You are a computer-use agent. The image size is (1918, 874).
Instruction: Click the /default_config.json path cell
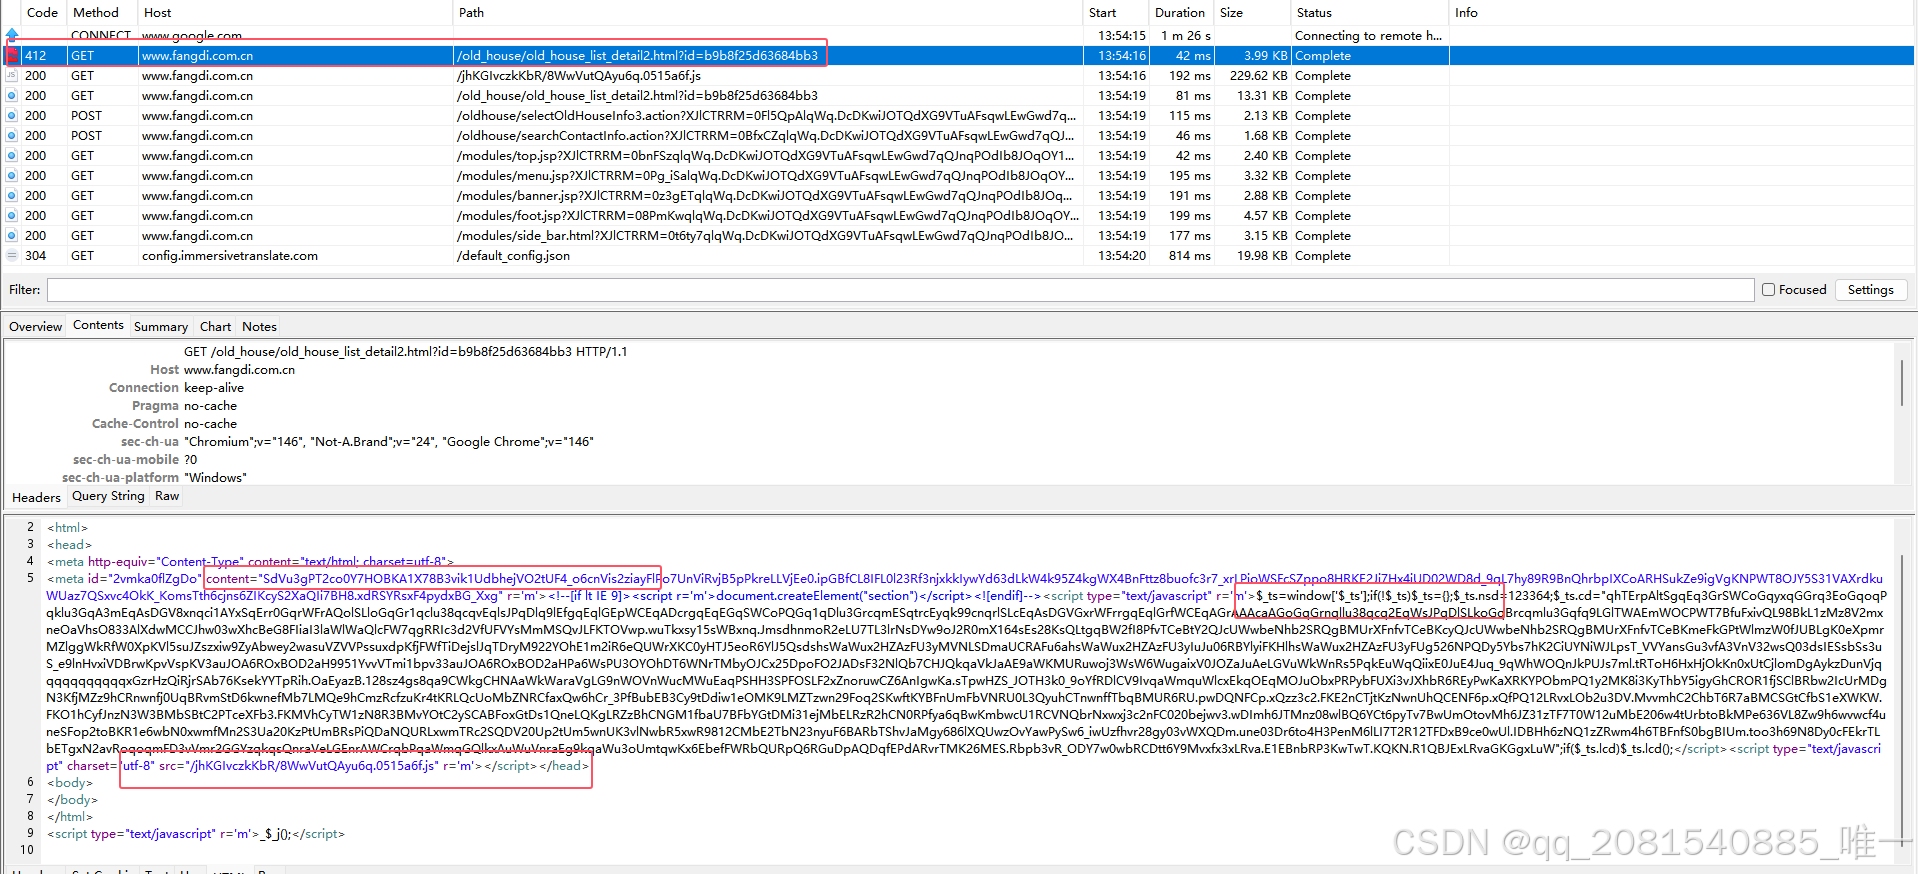pos(513,256)
